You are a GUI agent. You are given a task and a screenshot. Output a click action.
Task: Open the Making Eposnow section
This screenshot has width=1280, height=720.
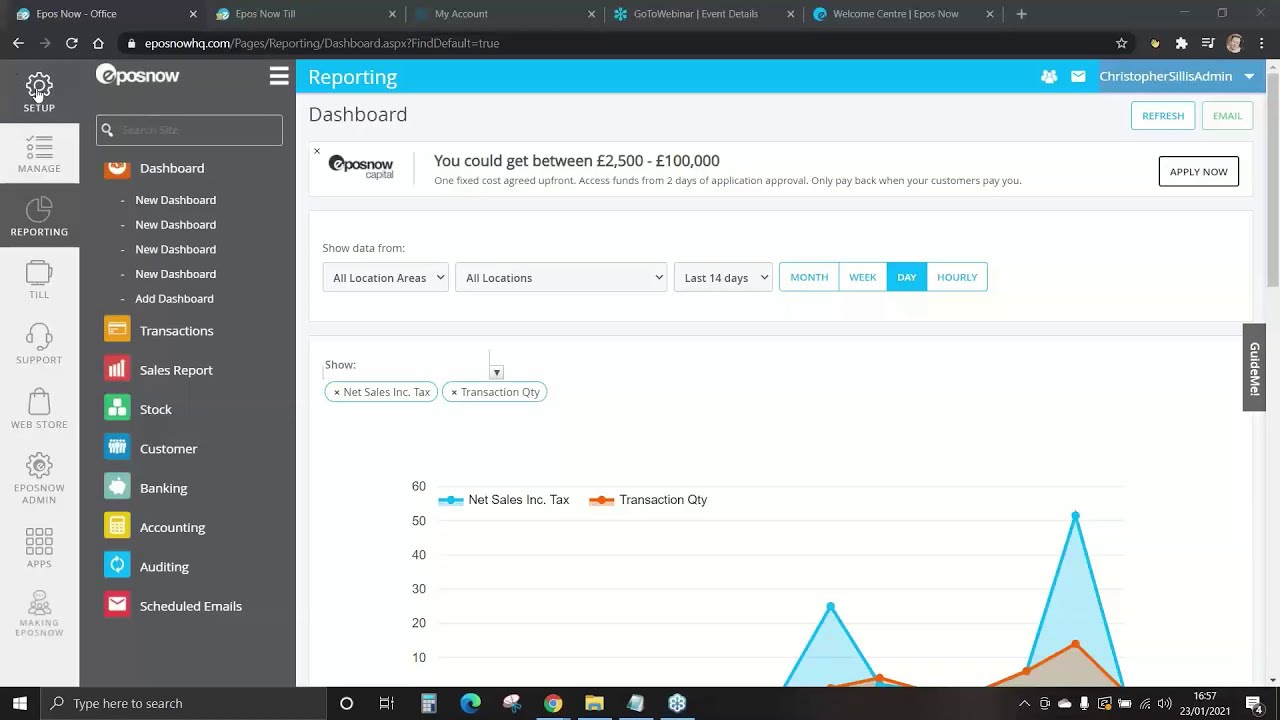pyautogui.click(x=39, y=613)
